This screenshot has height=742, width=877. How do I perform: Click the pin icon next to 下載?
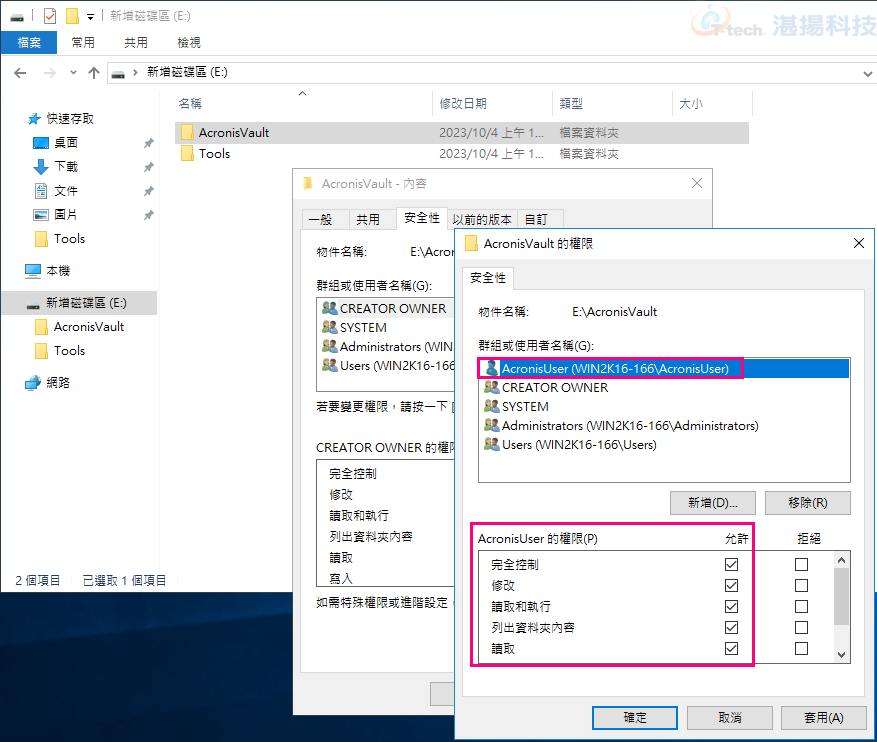(148, 167)
